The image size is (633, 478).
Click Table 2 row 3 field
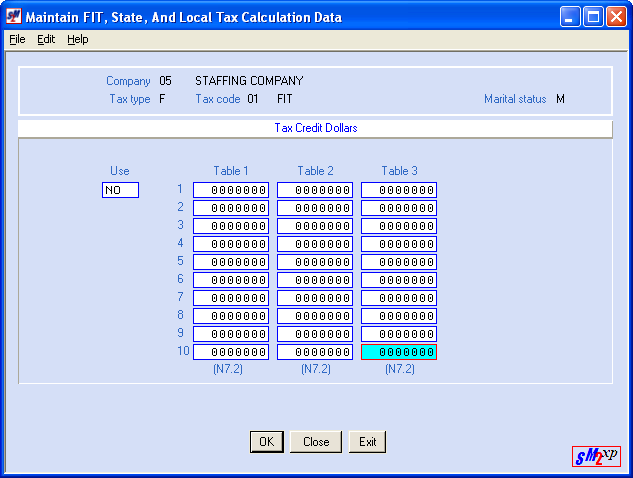point(315,226)
